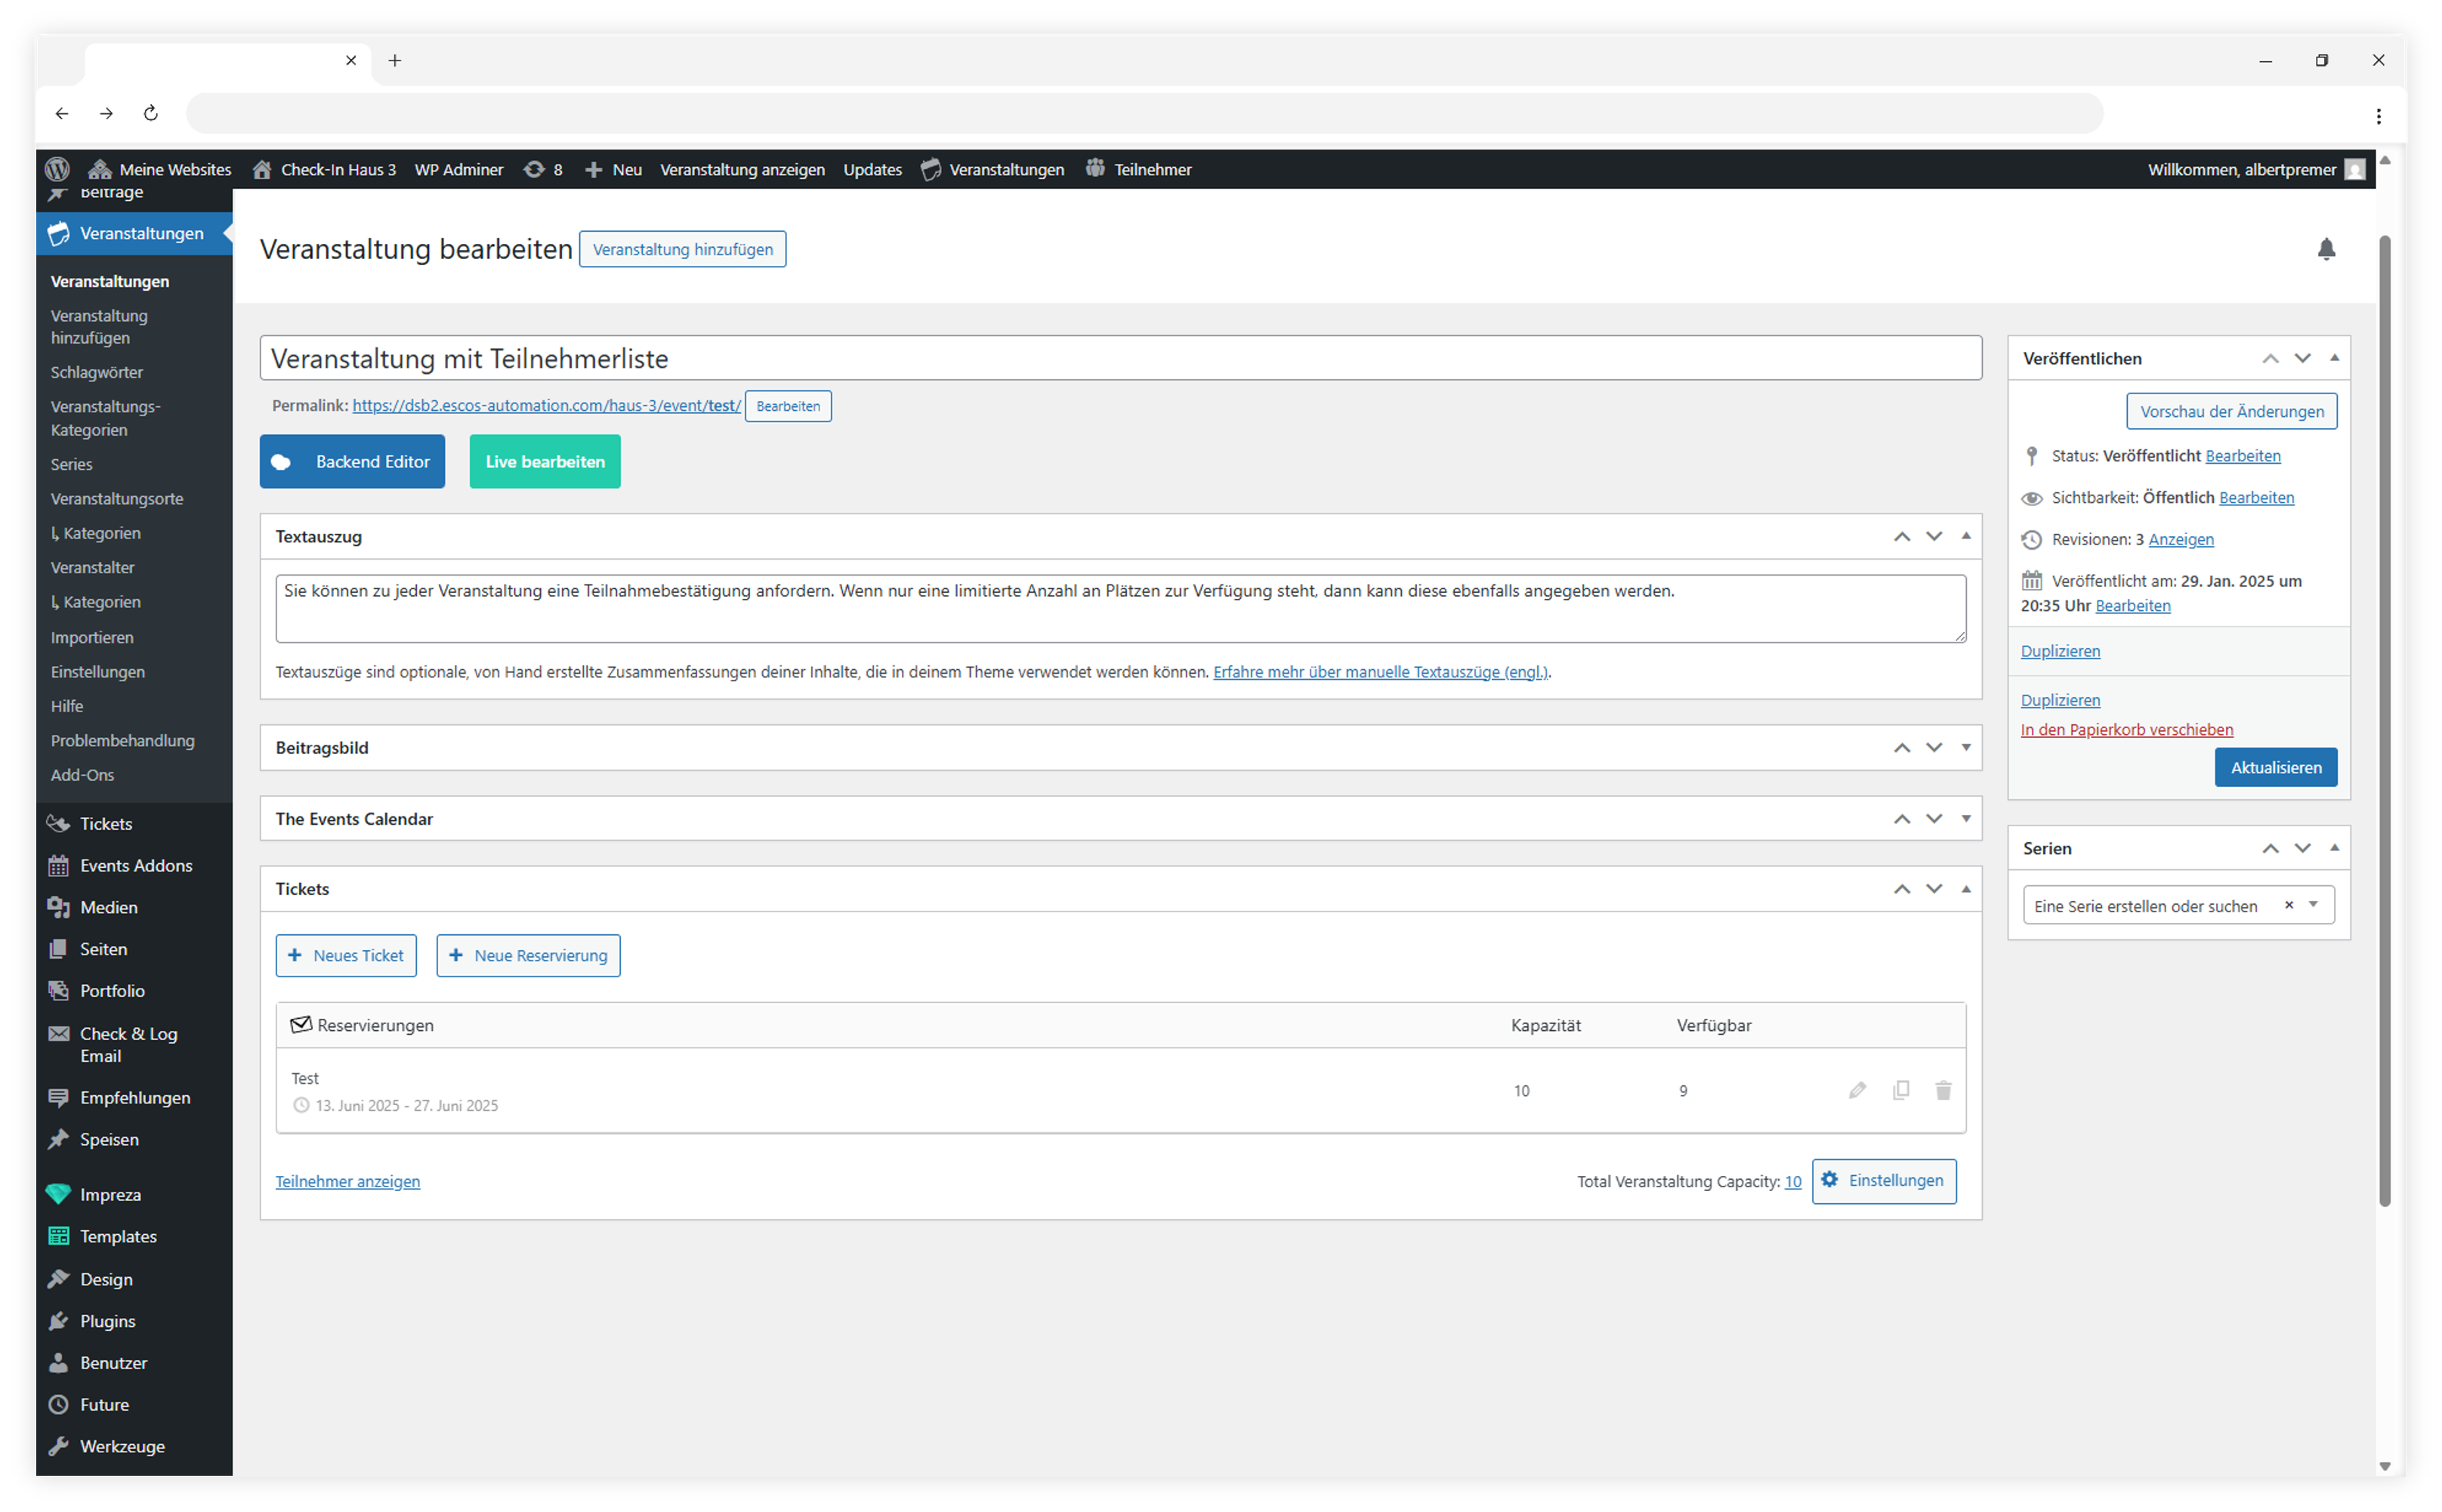
Task: Show revisions via Anzeigen link
Action: click(2181, 540)
